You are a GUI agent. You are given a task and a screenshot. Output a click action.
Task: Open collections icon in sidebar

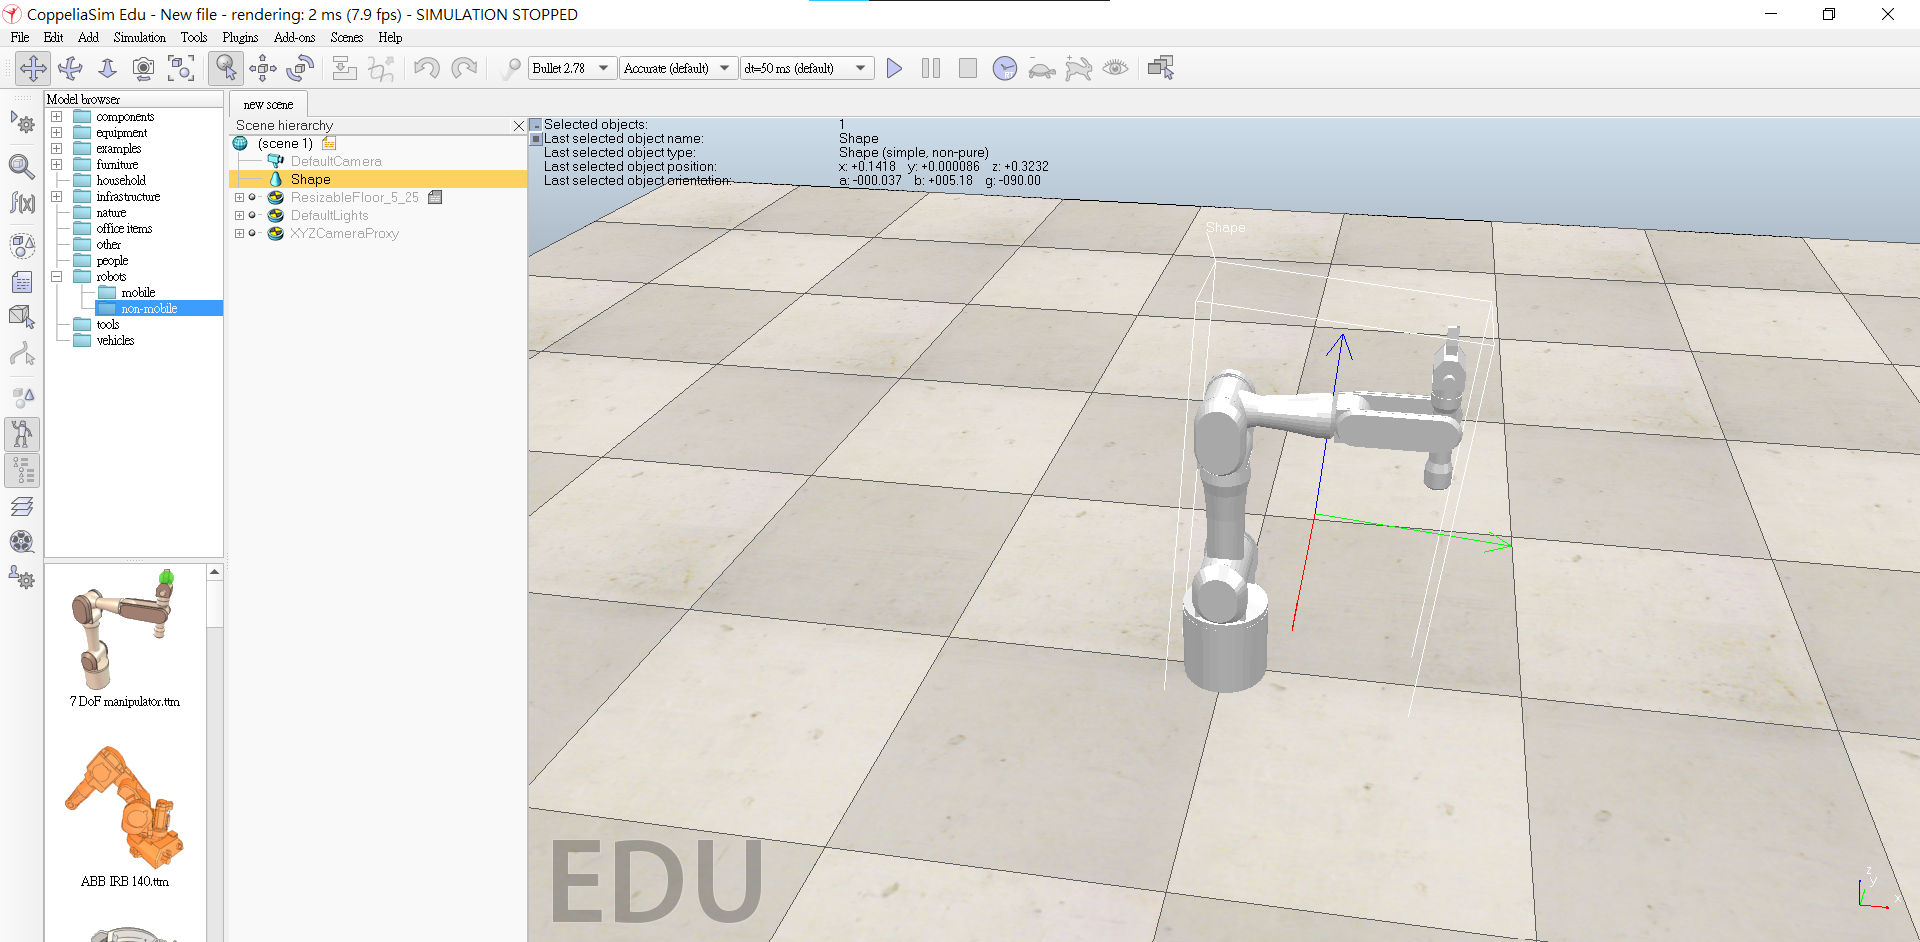(x=22, y=246)
